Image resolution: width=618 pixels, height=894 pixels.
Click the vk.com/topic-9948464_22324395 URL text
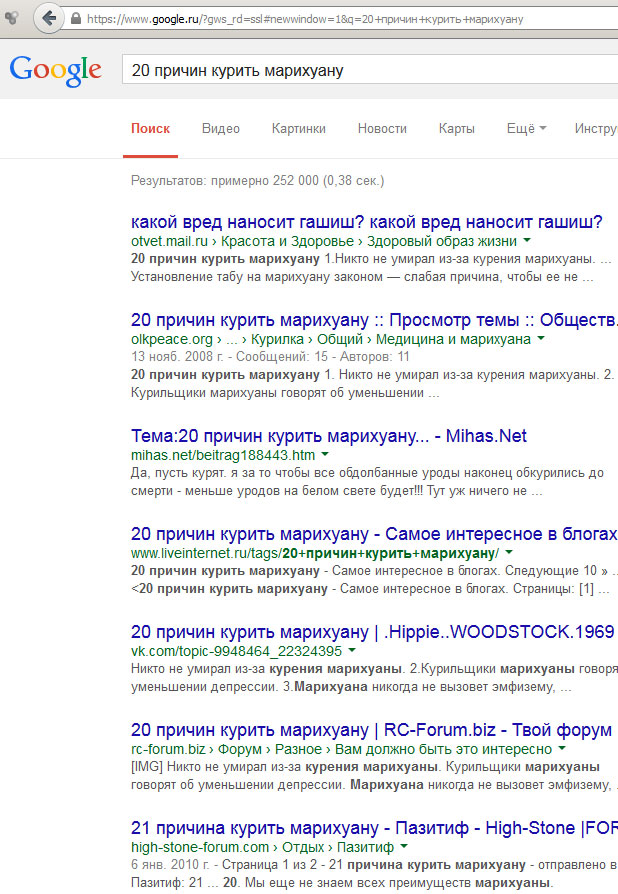(x=237, y=651)
